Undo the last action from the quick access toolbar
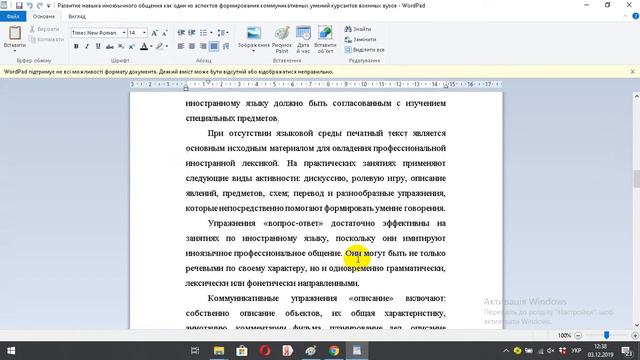This screenshot has height=360, width=640. (x=29, y=6)
